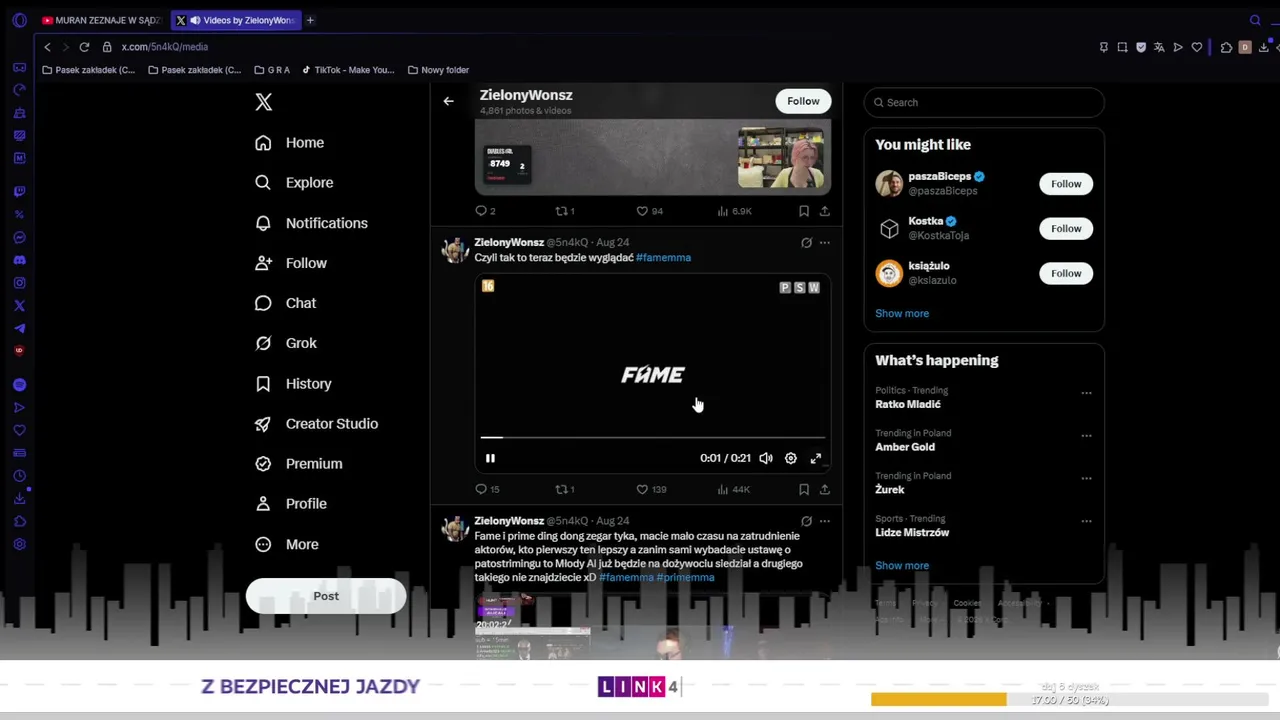
Task: Click the browser back arrow
Action: click(x=47, y=47)
